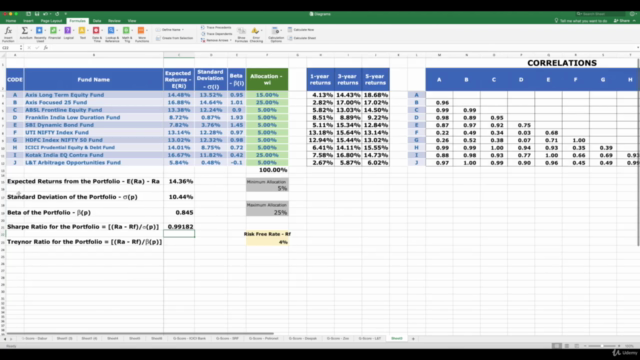The width and height of the screenshot is (640, 360).
Task: Select the Maximum Allocation 25% cell
Action: click(267, 212)
